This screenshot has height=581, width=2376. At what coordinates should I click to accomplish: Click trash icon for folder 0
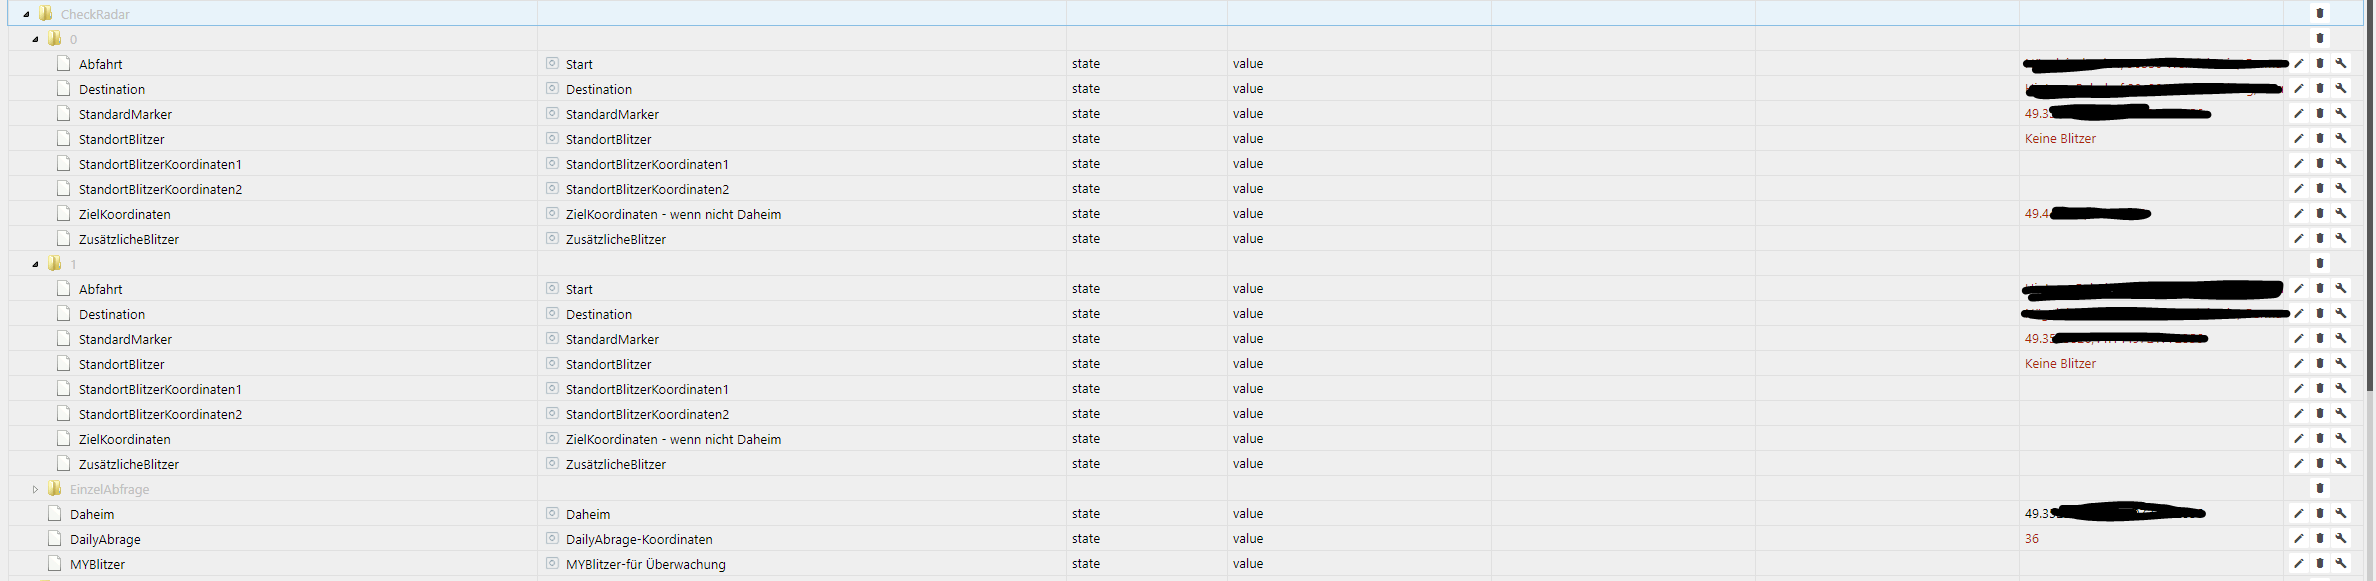coord(2320,38)
